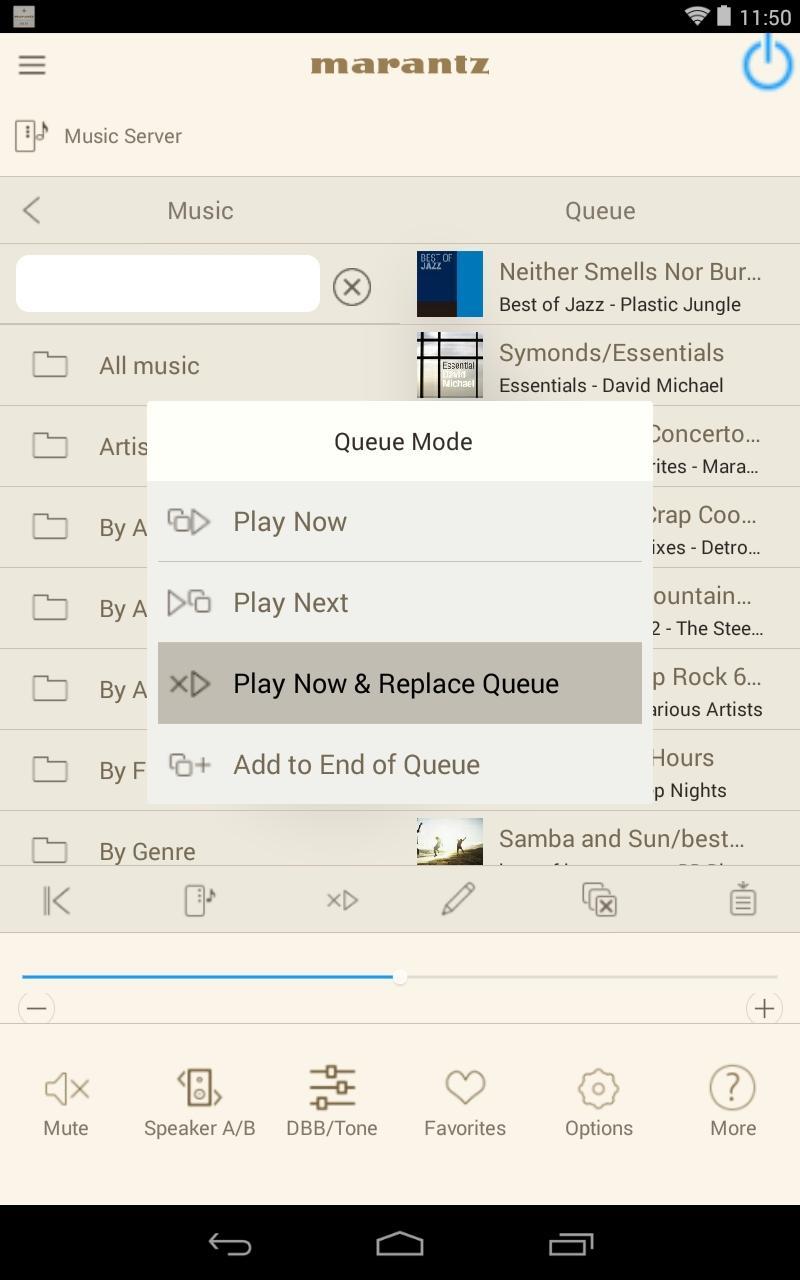The height and width of the screenshot is (1280, 800).
Task: Tap the Music Server source icon
Action: 31,136
